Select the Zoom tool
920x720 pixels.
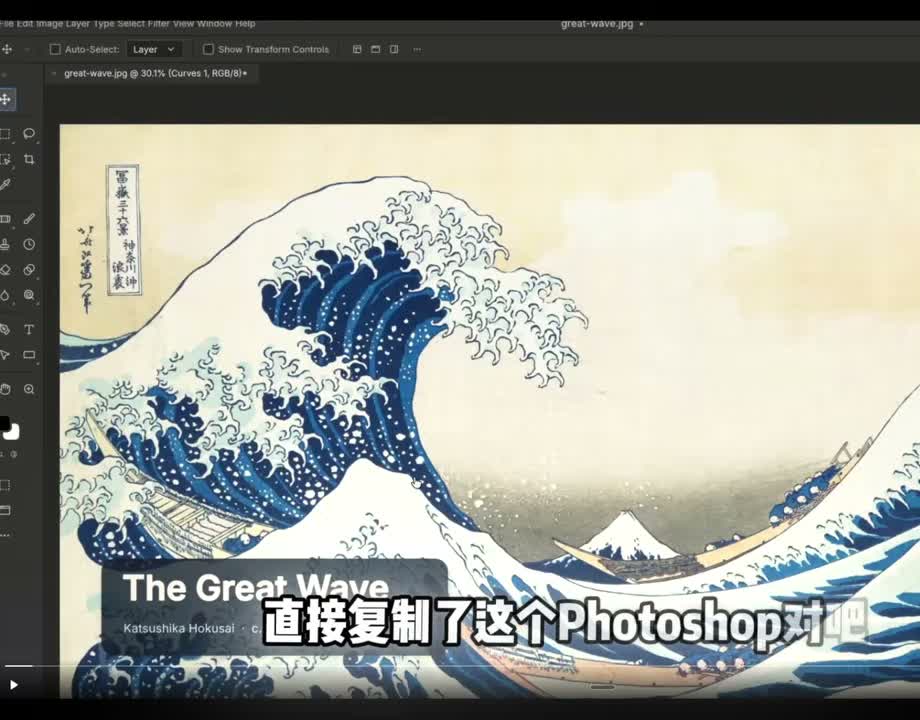coord(29,389)
